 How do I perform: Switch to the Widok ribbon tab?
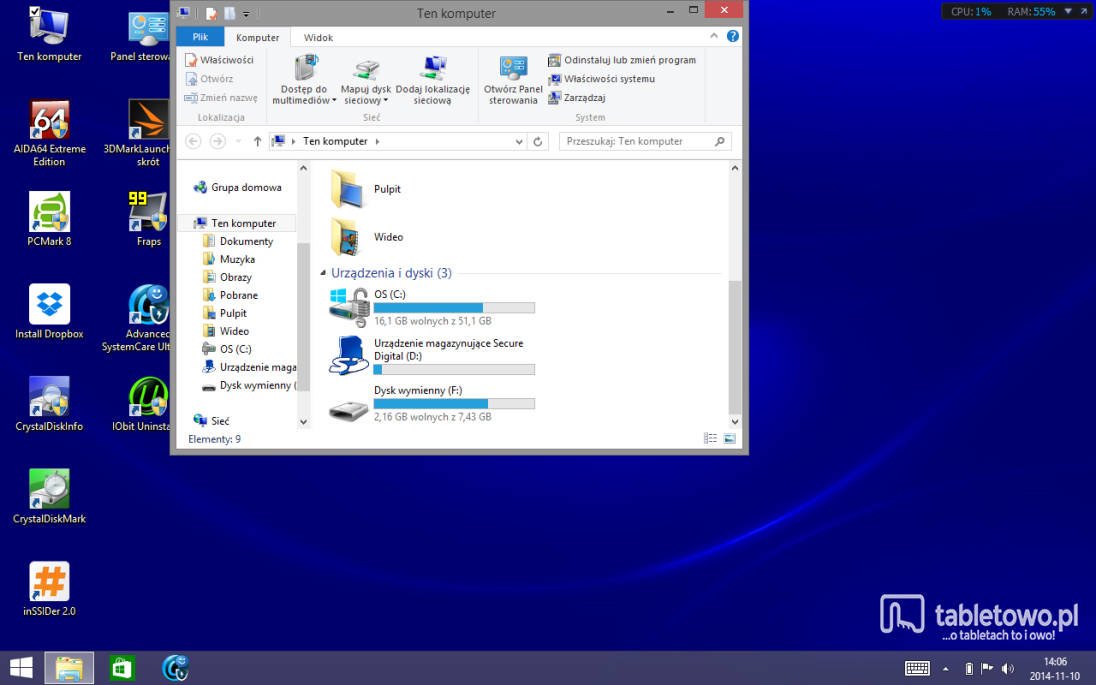pos(318,38)
